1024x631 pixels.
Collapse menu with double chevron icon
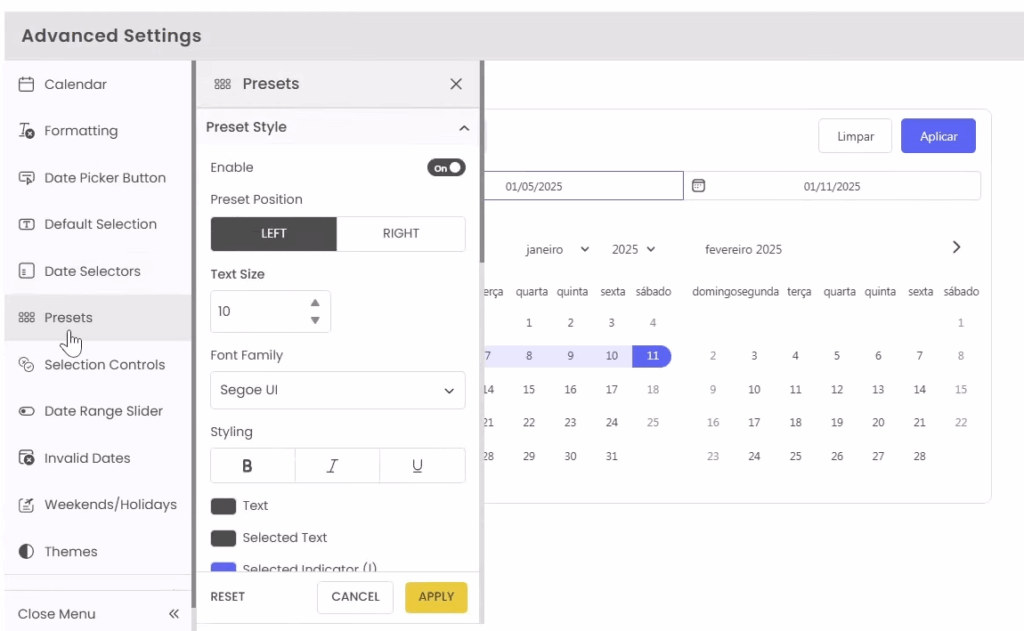(174, 613)
